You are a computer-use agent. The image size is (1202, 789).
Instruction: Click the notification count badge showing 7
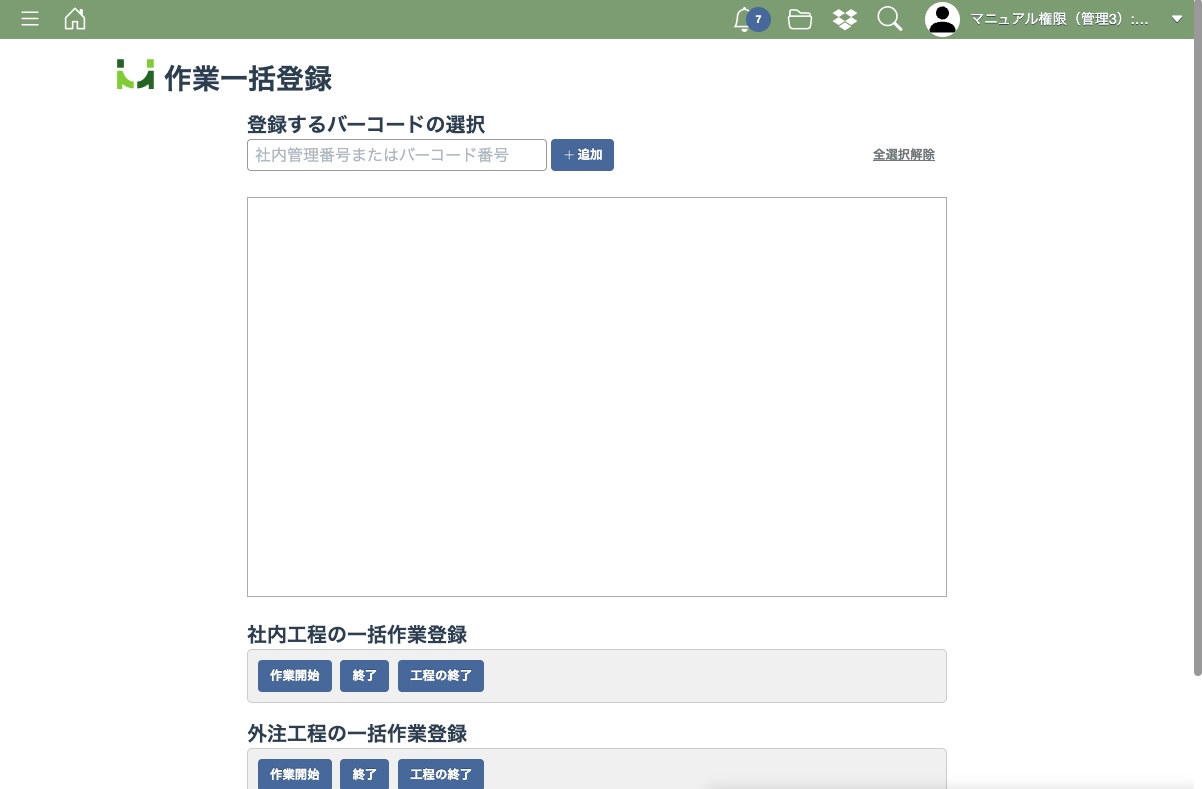click(758, 19)
